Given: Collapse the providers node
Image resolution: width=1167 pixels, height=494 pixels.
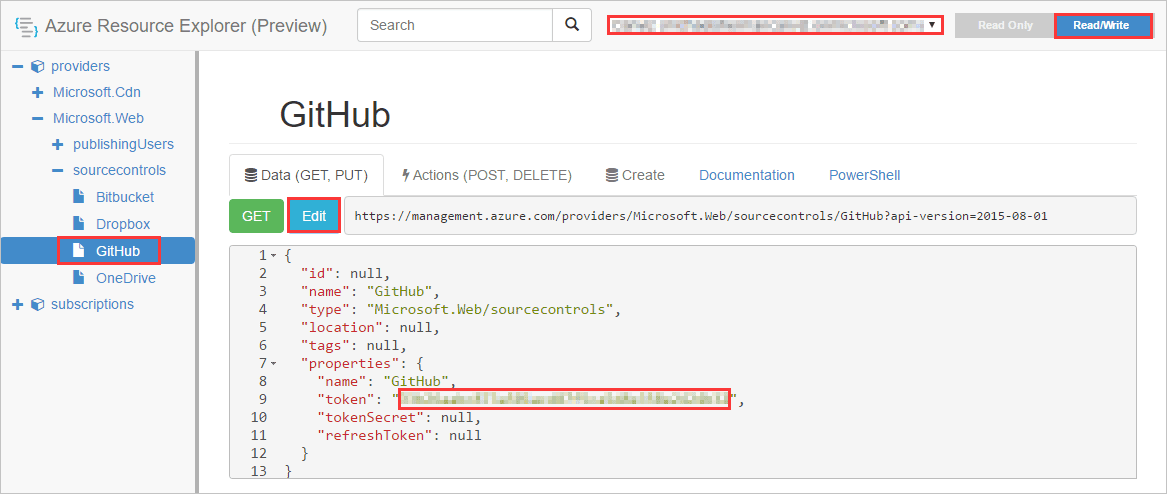Looking at the screenshot, I should point(18,67).
